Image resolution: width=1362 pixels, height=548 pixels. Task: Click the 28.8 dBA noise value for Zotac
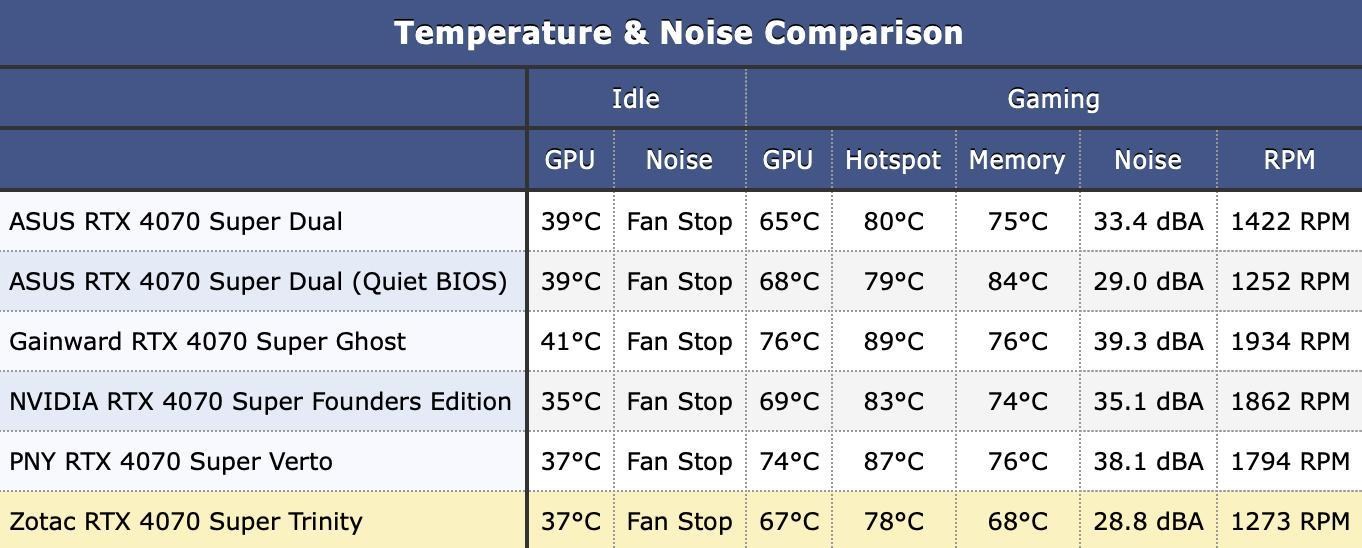coord(1148,521)
